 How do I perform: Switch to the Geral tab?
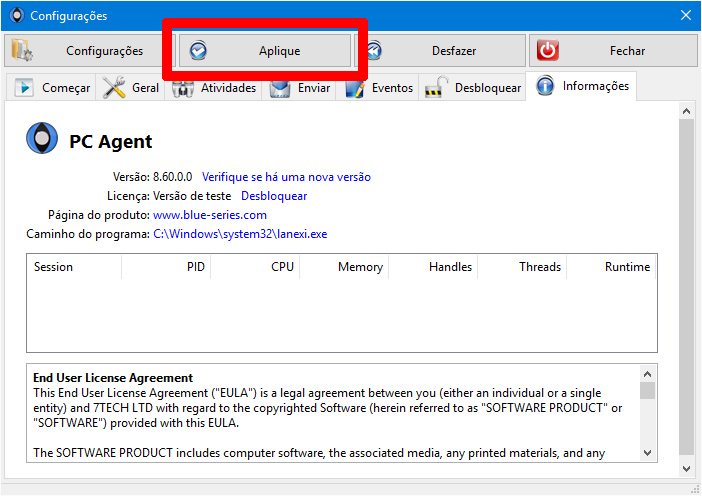click(130, 87)
